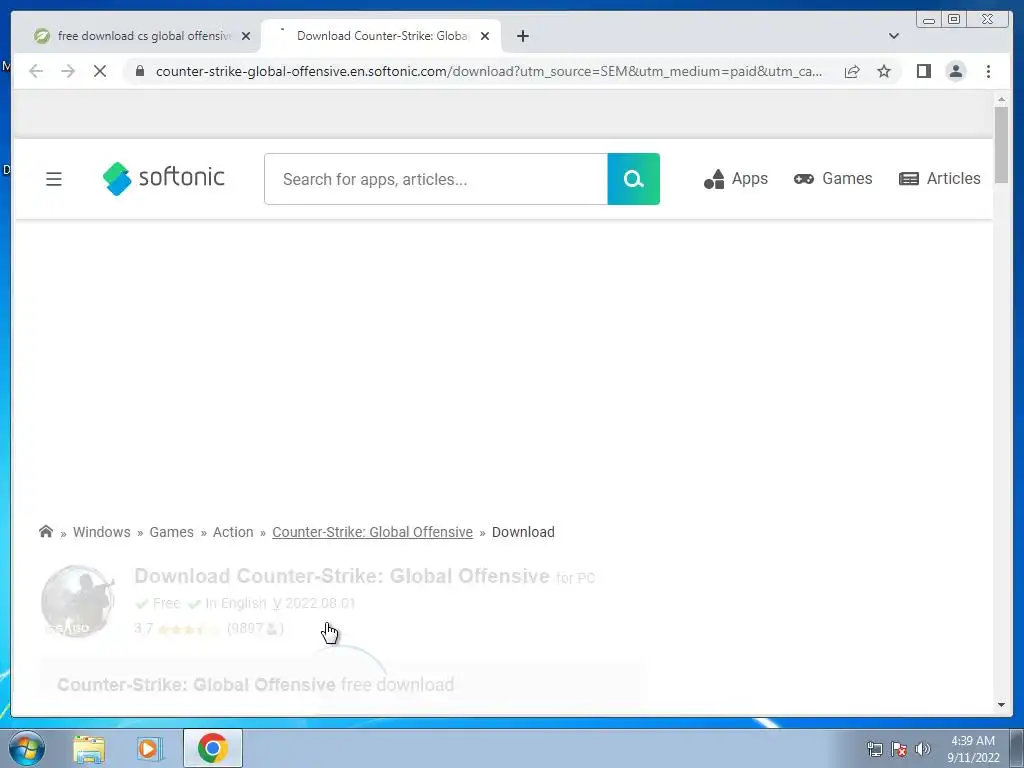Open the Softonic hamburger menu
Viewport: 1024px width, 768px height.
pyautogui.click(x=54, y=179)
